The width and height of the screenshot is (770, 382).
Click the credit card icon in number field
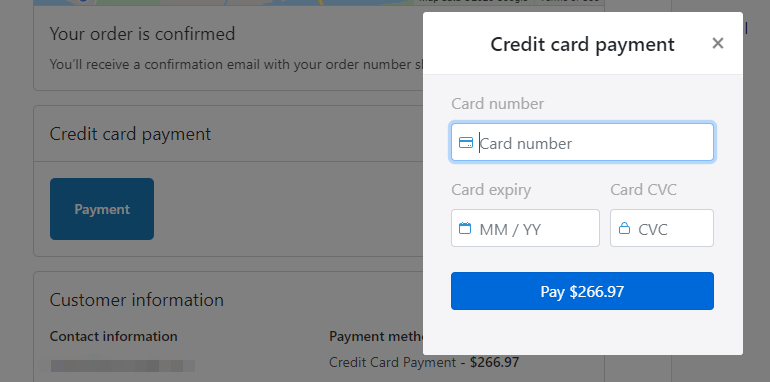[466, 143]
